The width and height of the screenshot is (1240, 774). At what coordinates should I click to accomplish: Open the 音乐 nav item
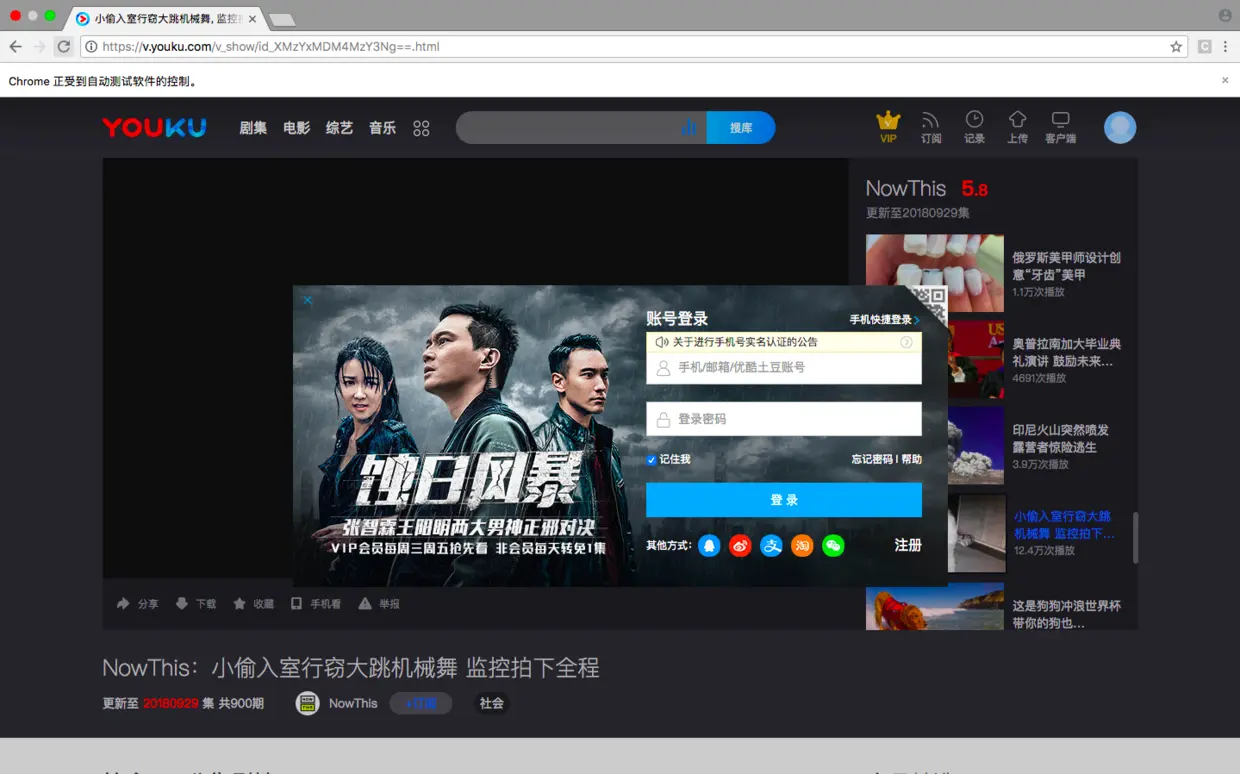[382, 128]
